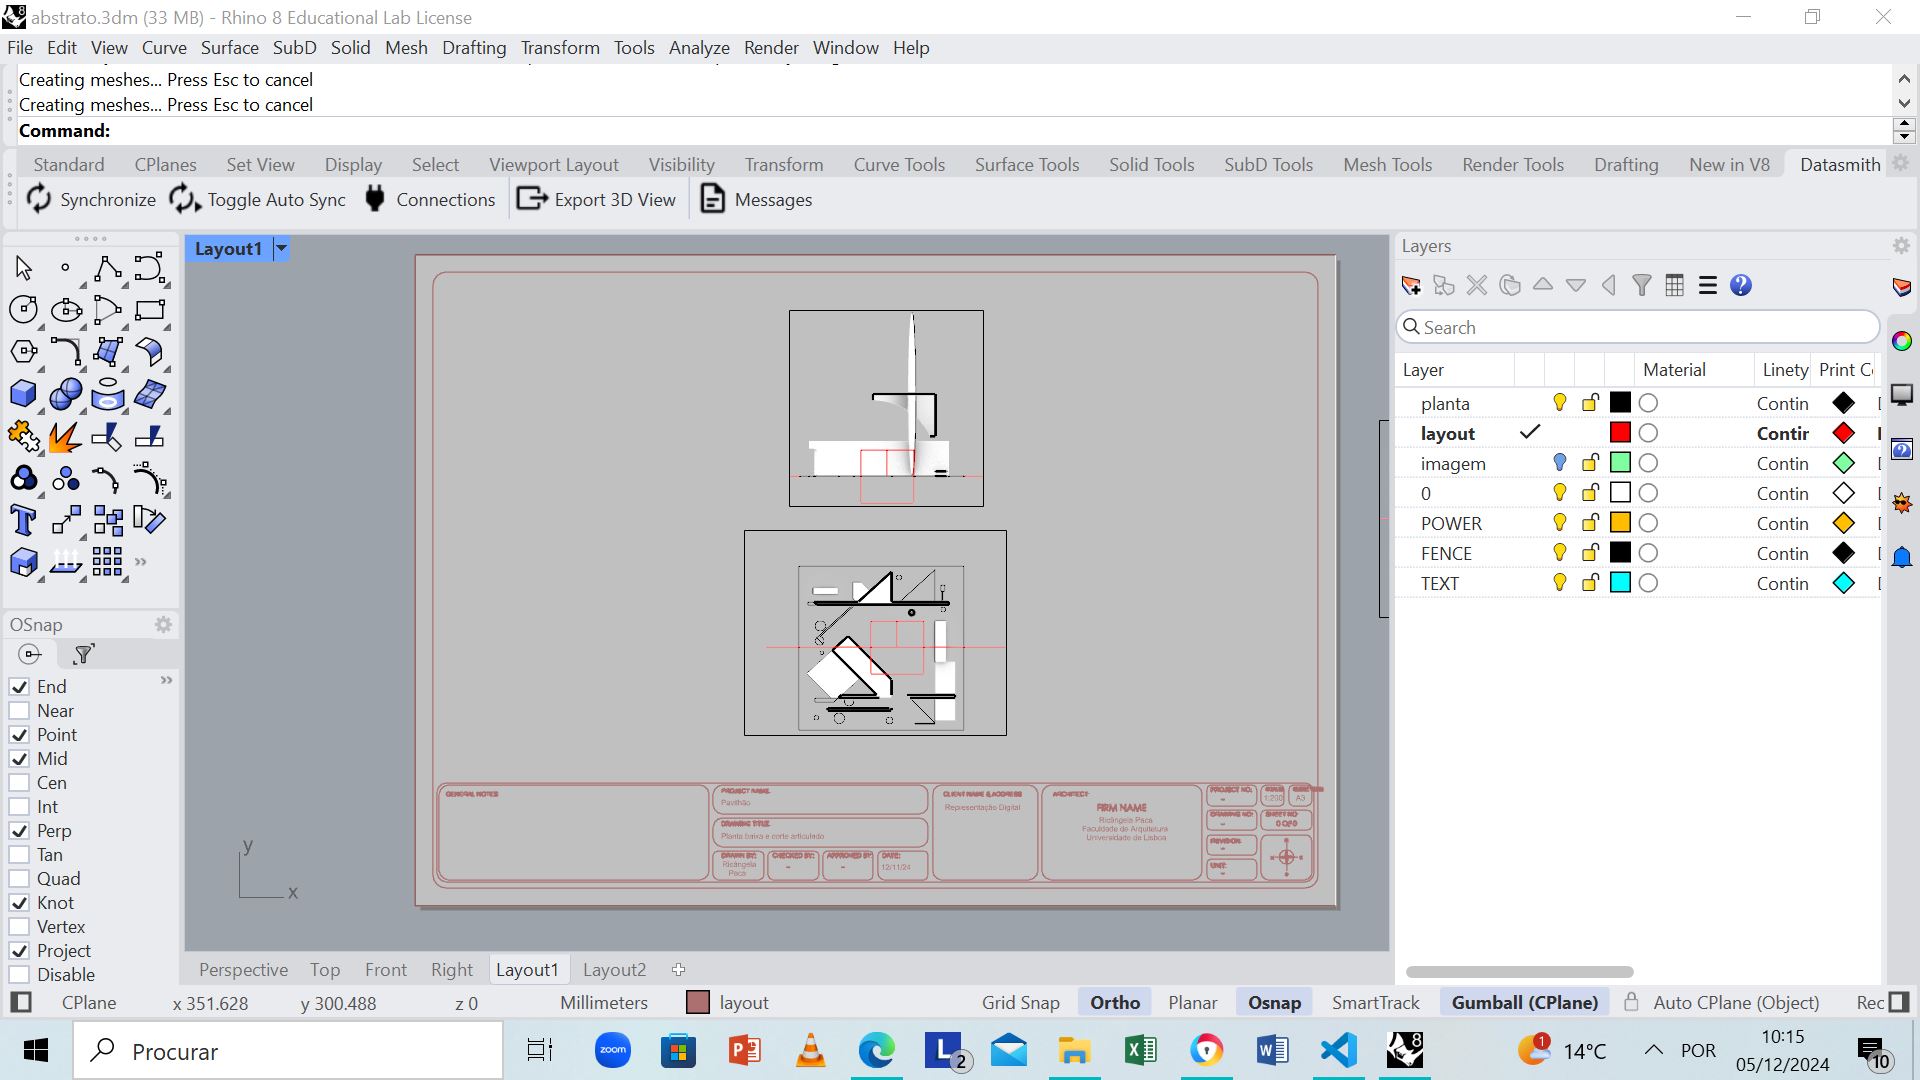Switch to the Curve Tools toolbar tab

899,165
